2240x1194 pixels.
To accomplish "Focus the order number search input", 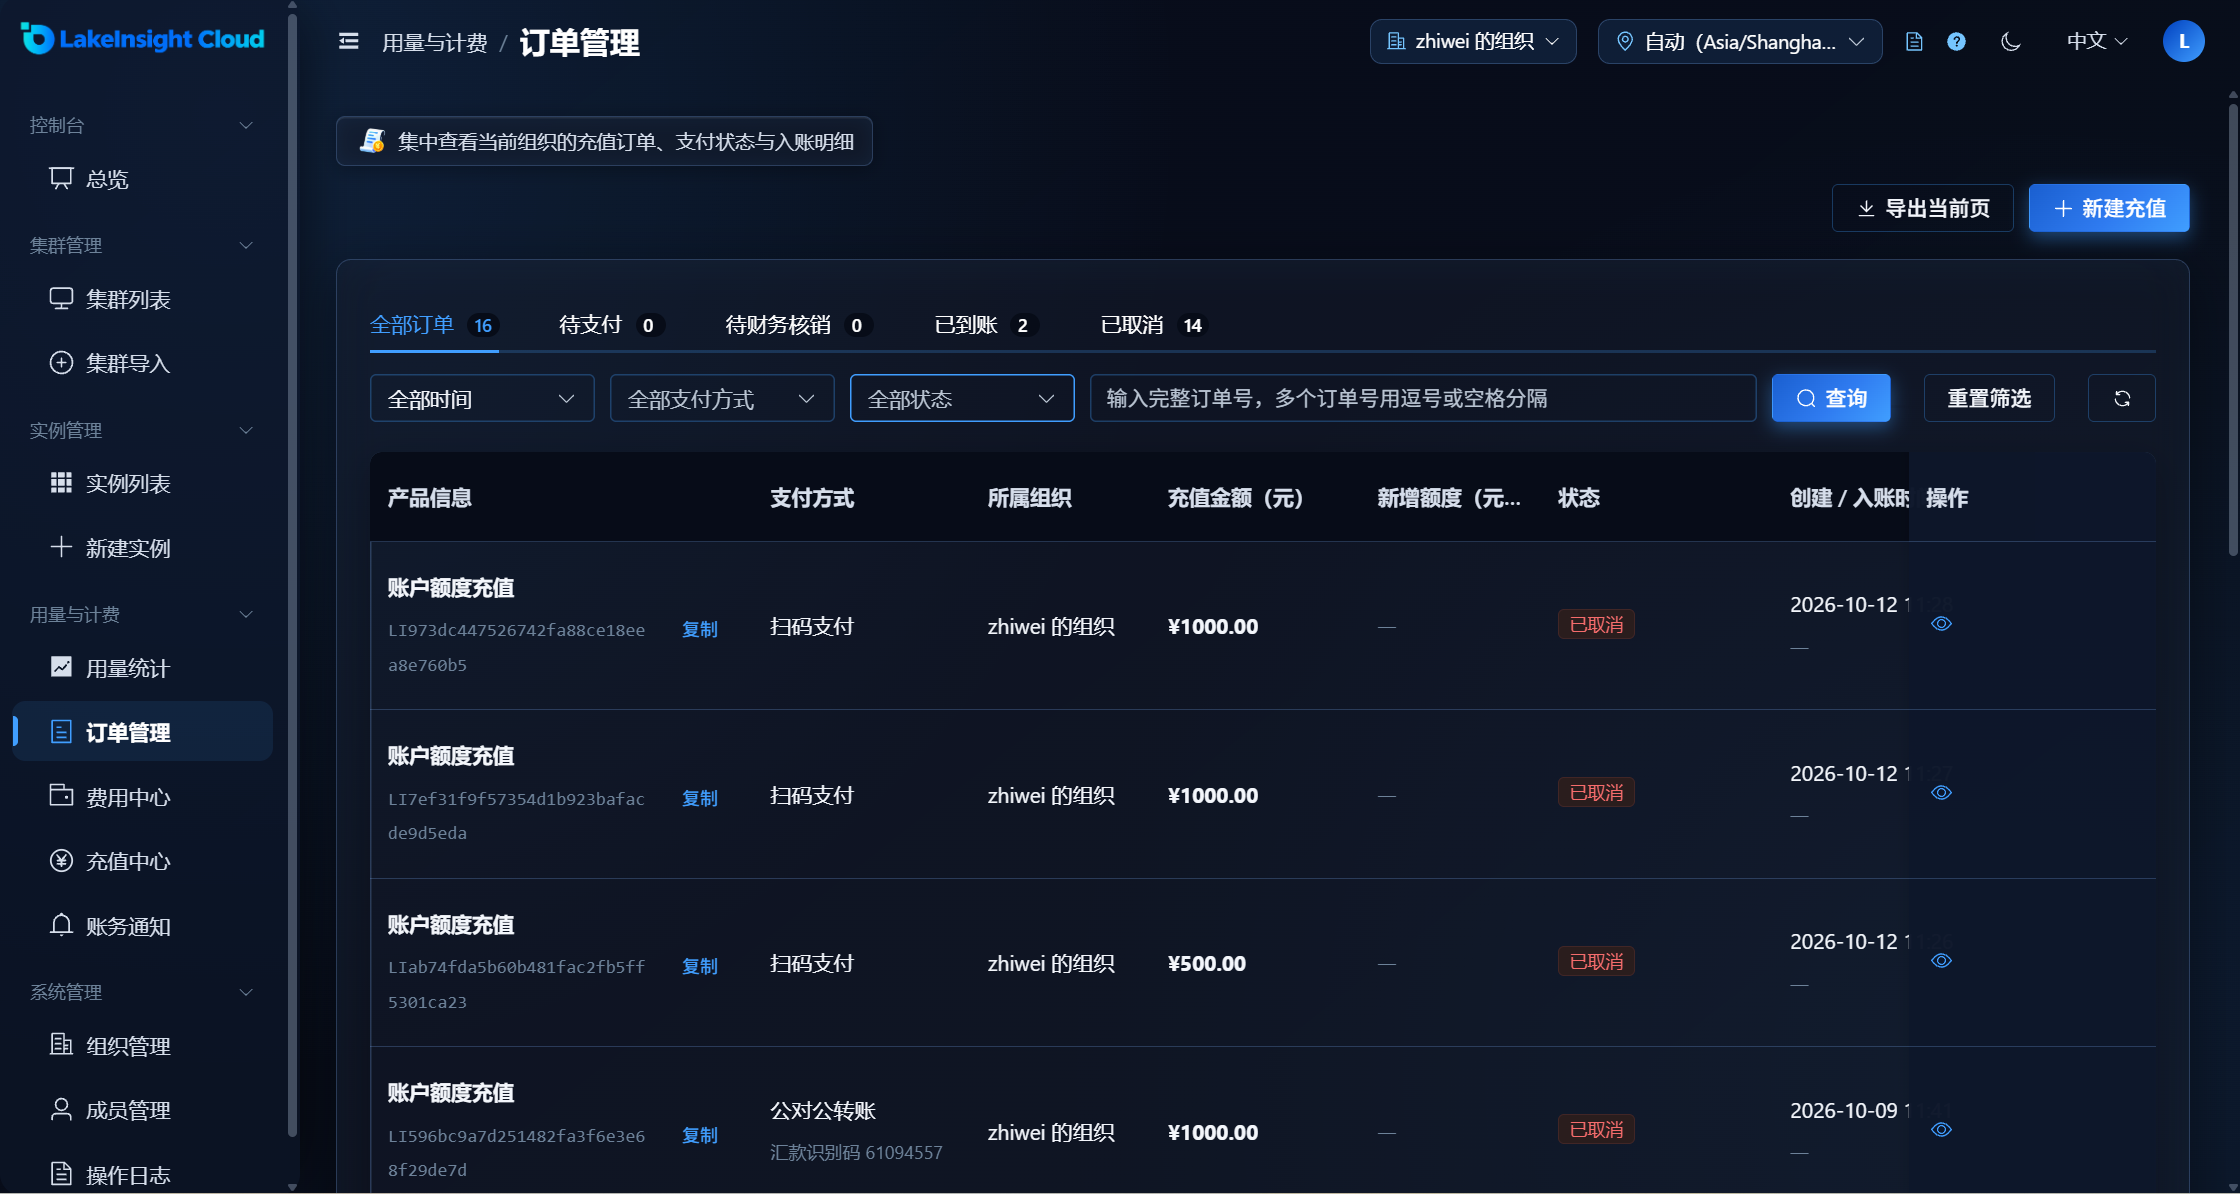I will [1422, 398].
